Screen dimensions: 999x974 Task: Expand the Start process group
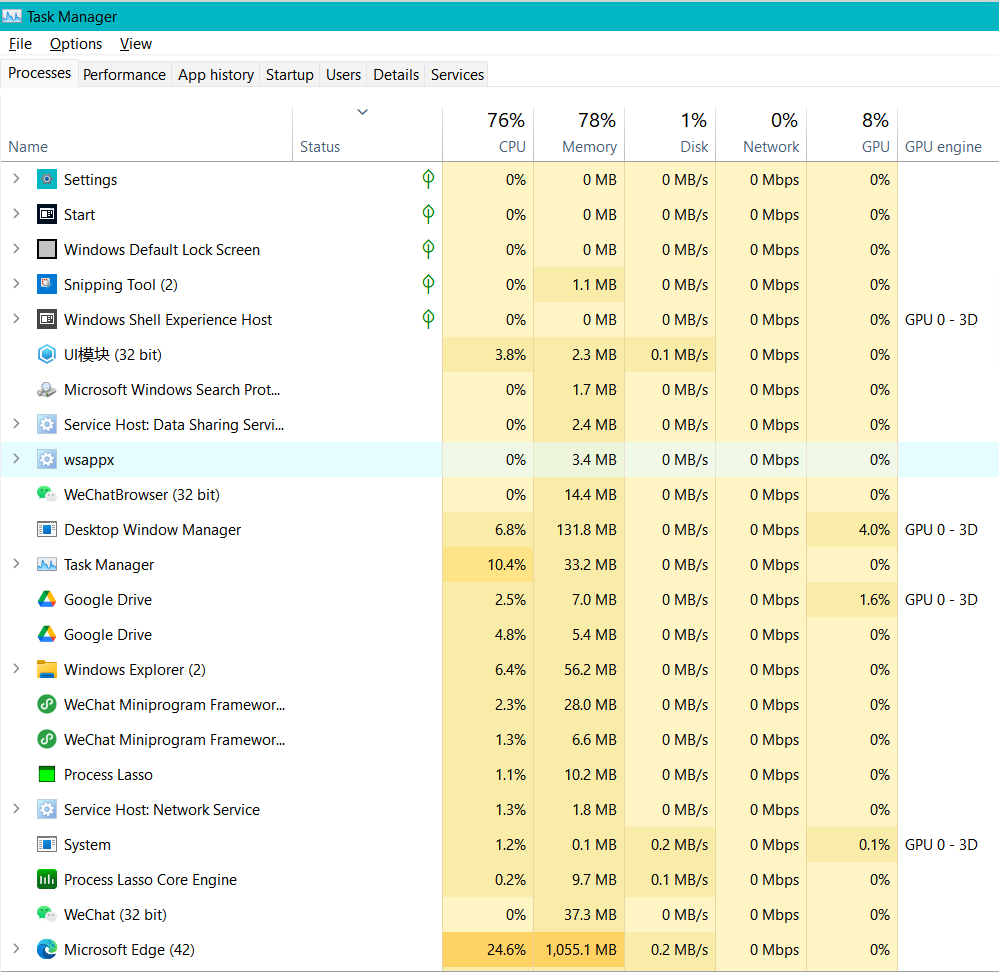coord(17,214)
